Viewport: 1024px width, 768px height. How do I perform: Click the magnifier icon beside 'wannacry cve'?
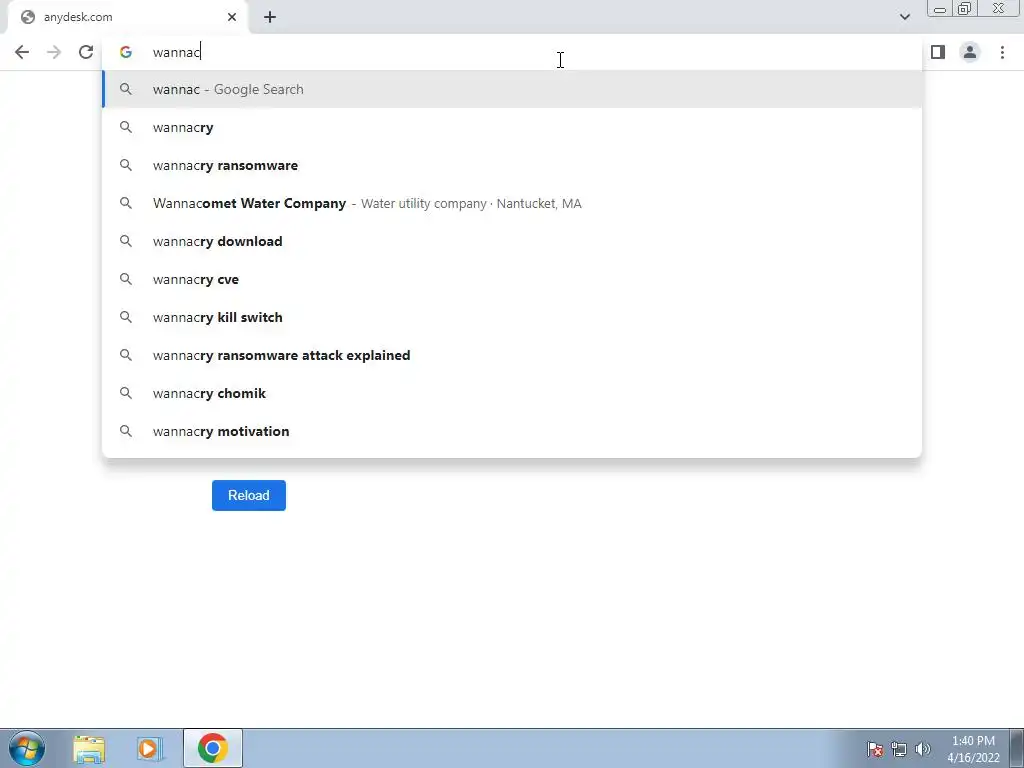tap(125, 279)
